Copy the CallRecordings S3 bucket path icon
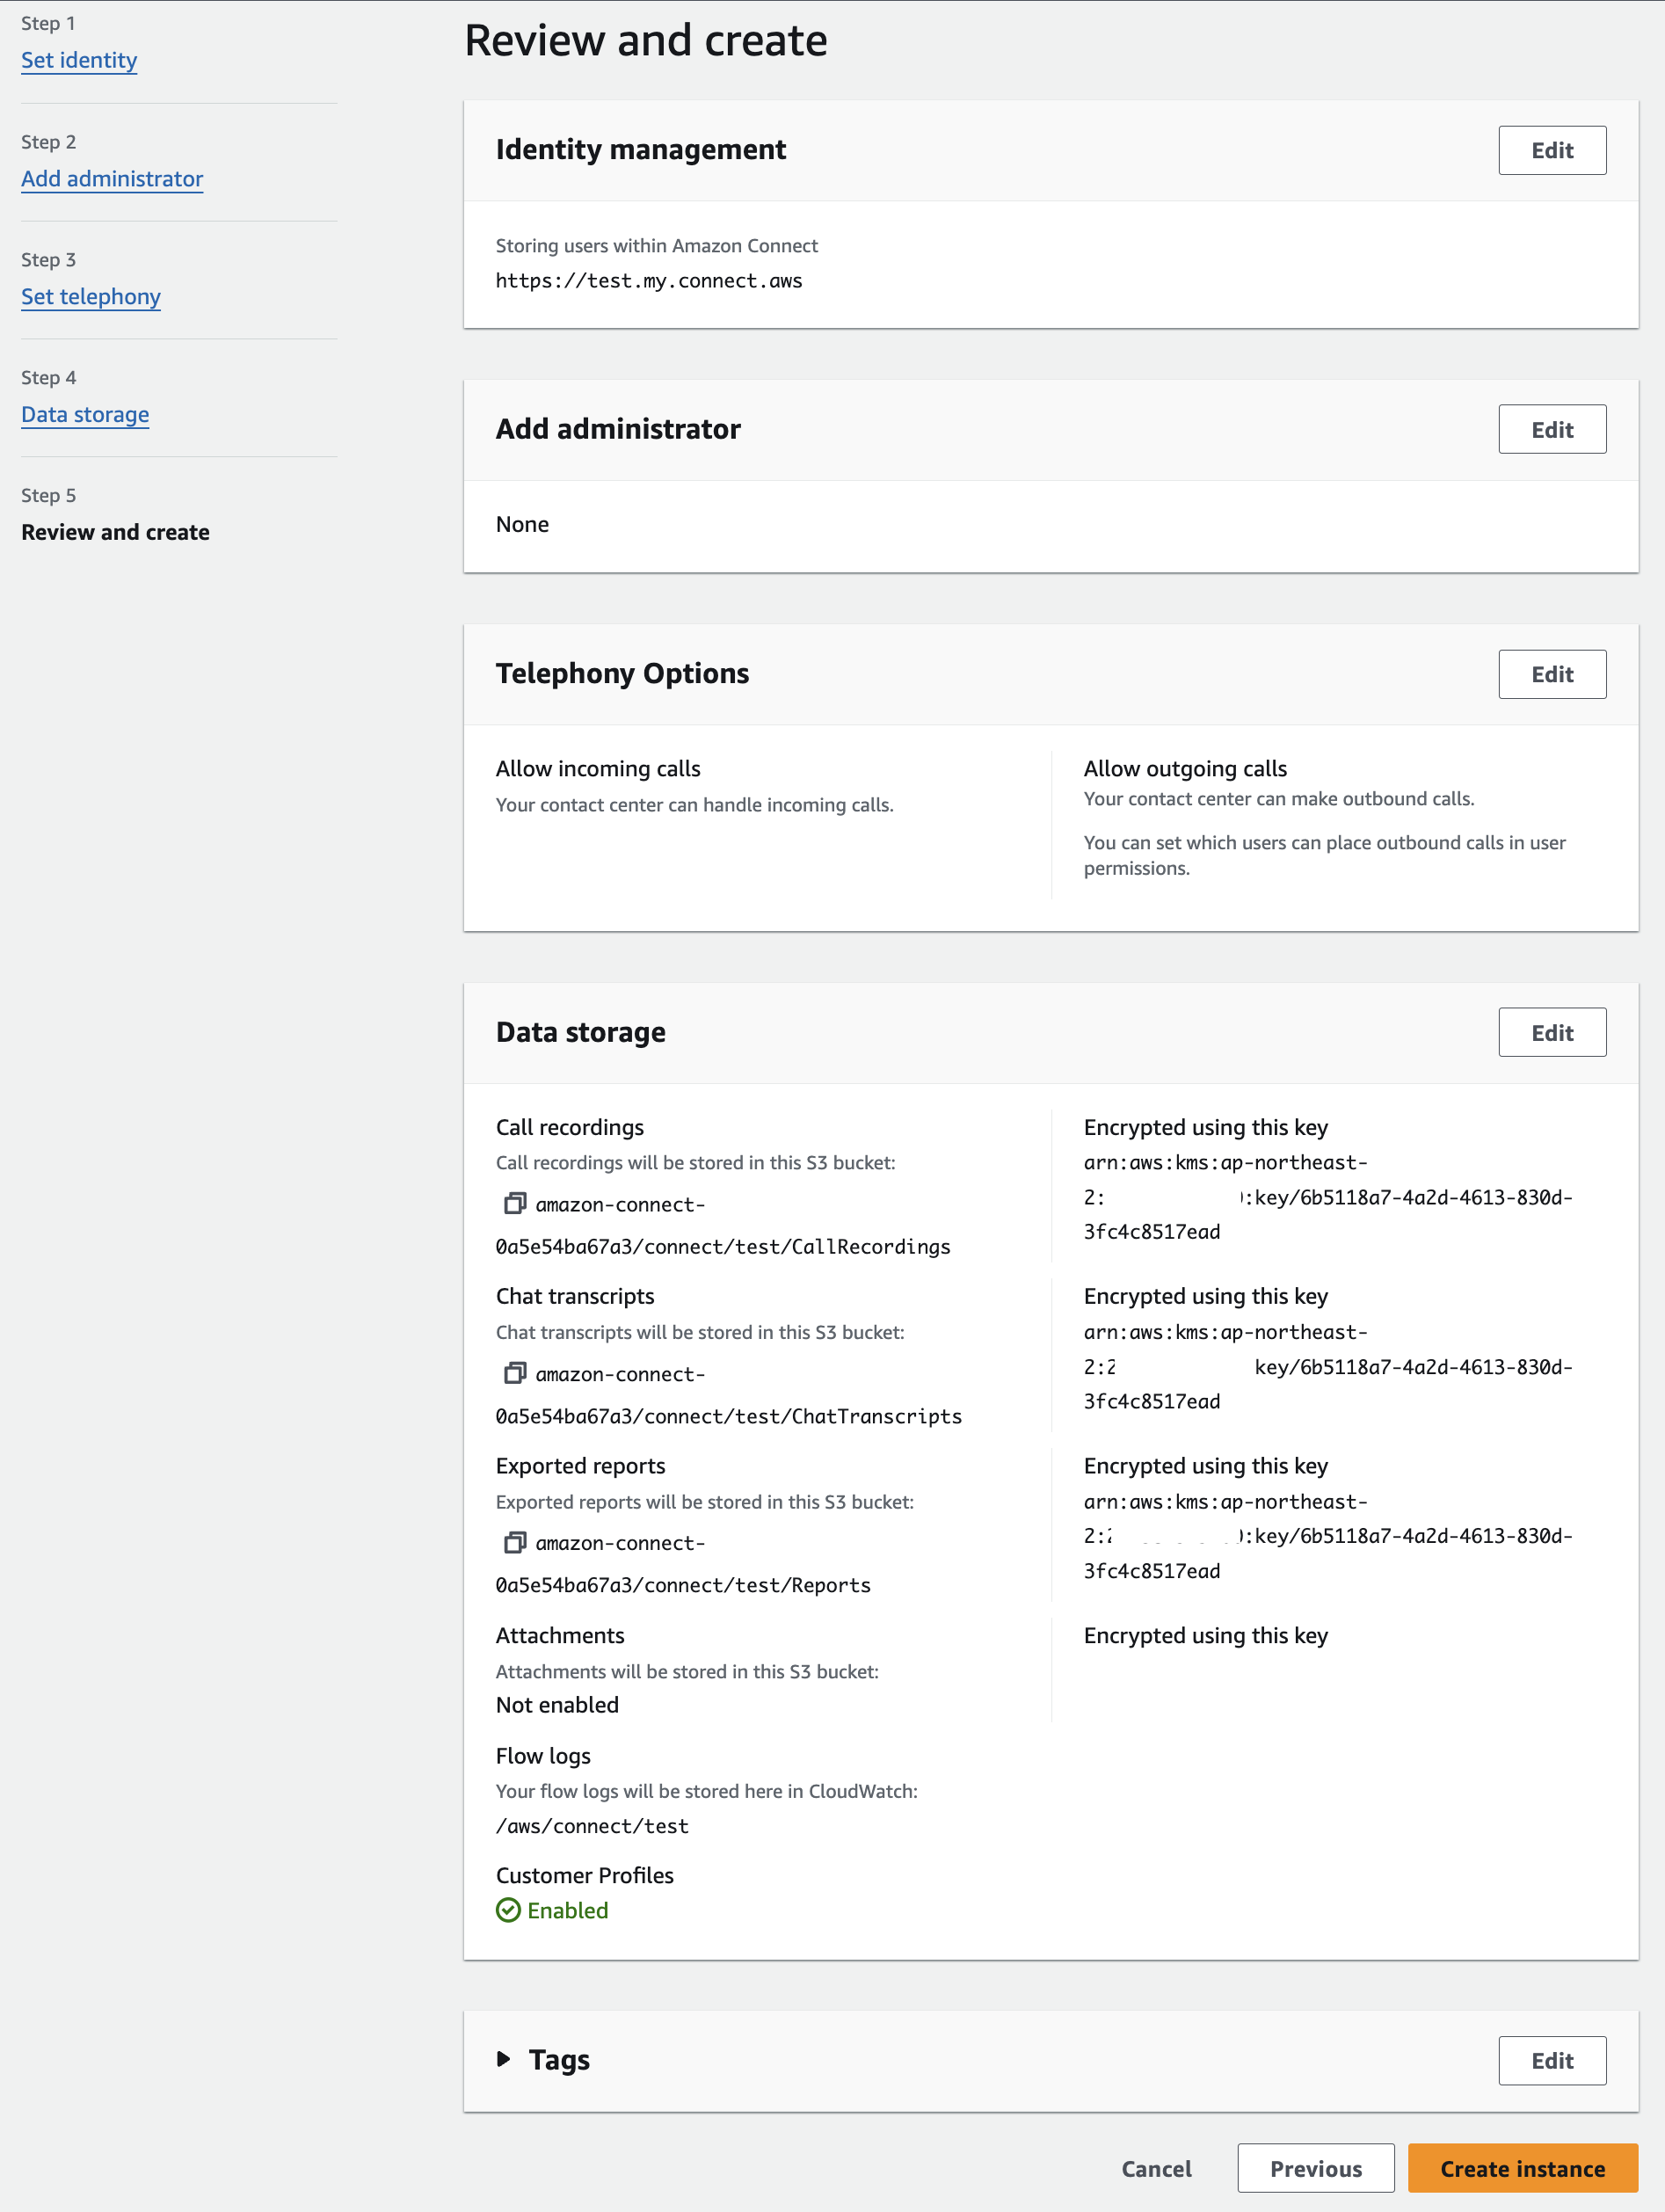This screenshot has height=2212, width=1665. coord(514,1203)
